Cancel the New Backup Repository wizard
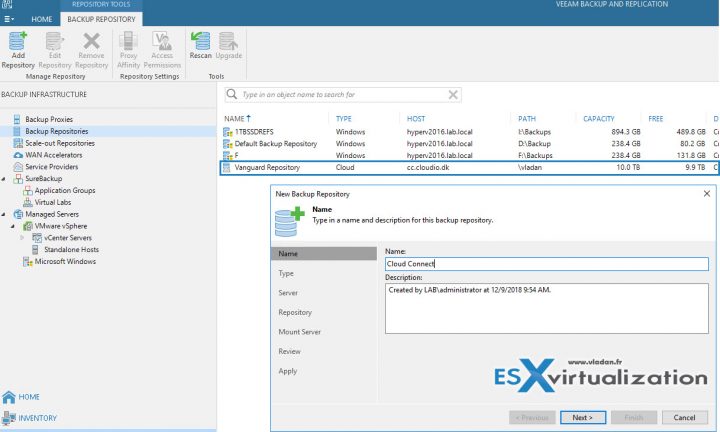The width and height of the screenshot is (720, 432). tap(684, 418)
